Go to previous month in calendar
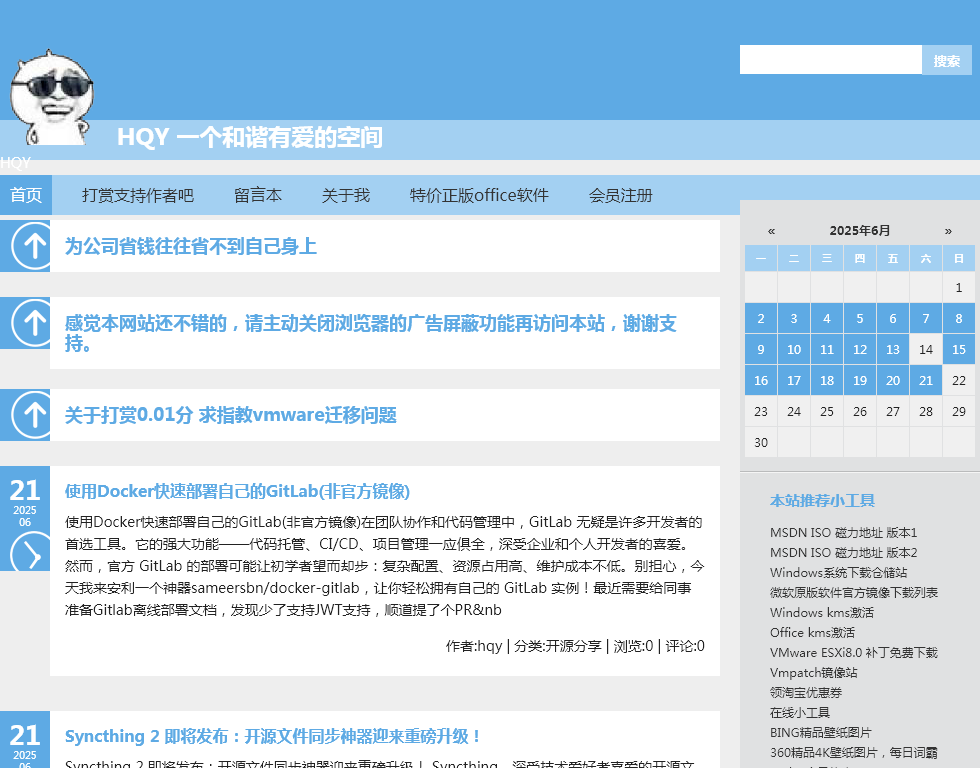Viewport: 980px width, 768px height. click(x=771, y=231)
